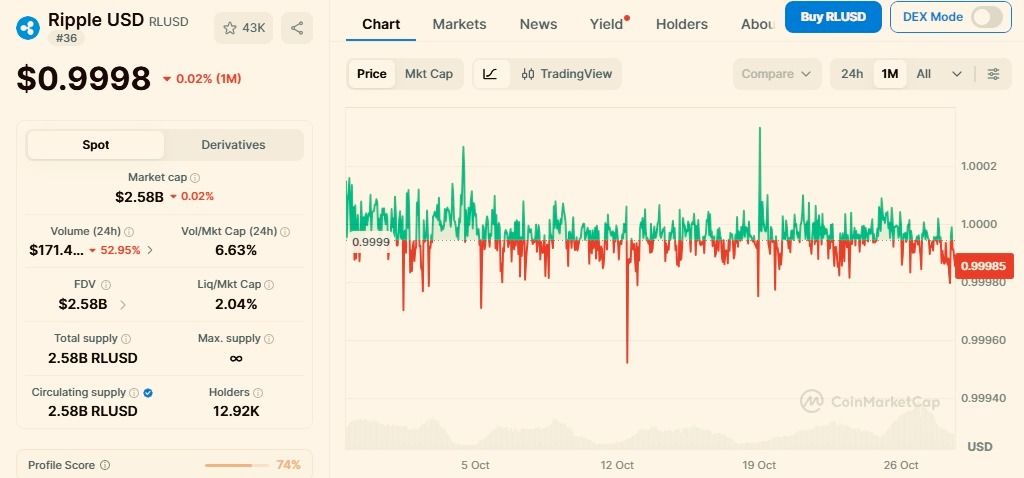Click the info icon next to Volume (24h)
The width and height of the screenshot is (1024, 478).
pyautogui.click(x=129, y=232)
